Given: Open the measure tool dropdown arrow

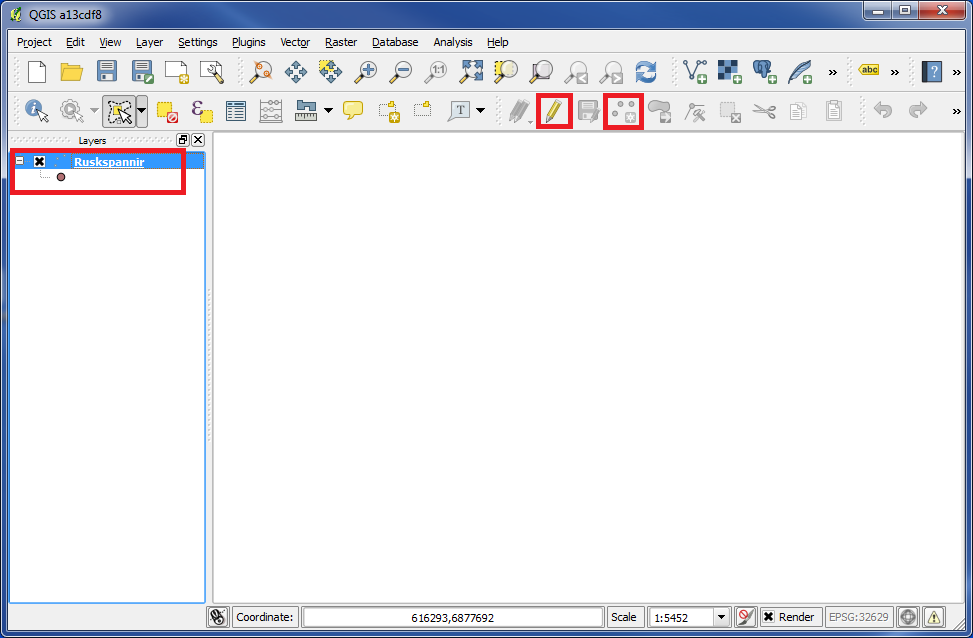Looking at the screenshot, I should point(328,111).
